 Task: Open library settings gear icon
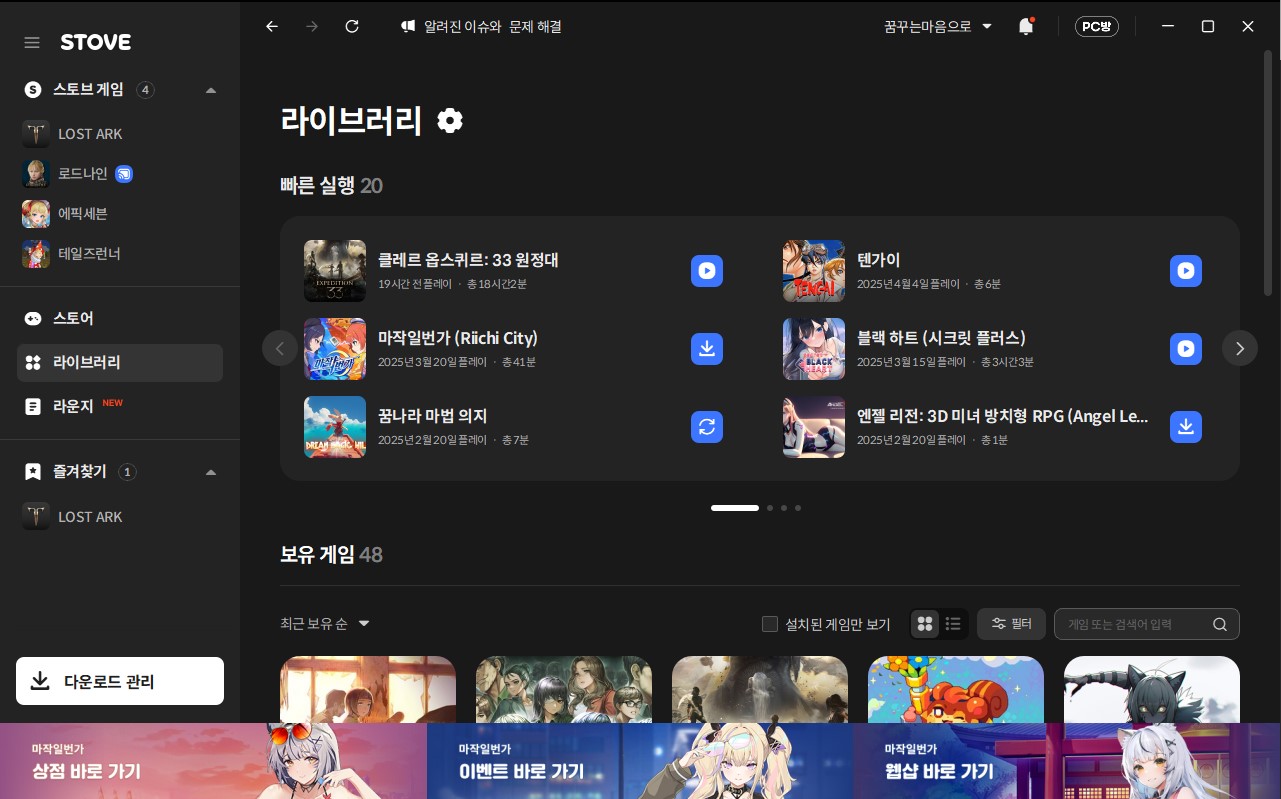[450, 121]
